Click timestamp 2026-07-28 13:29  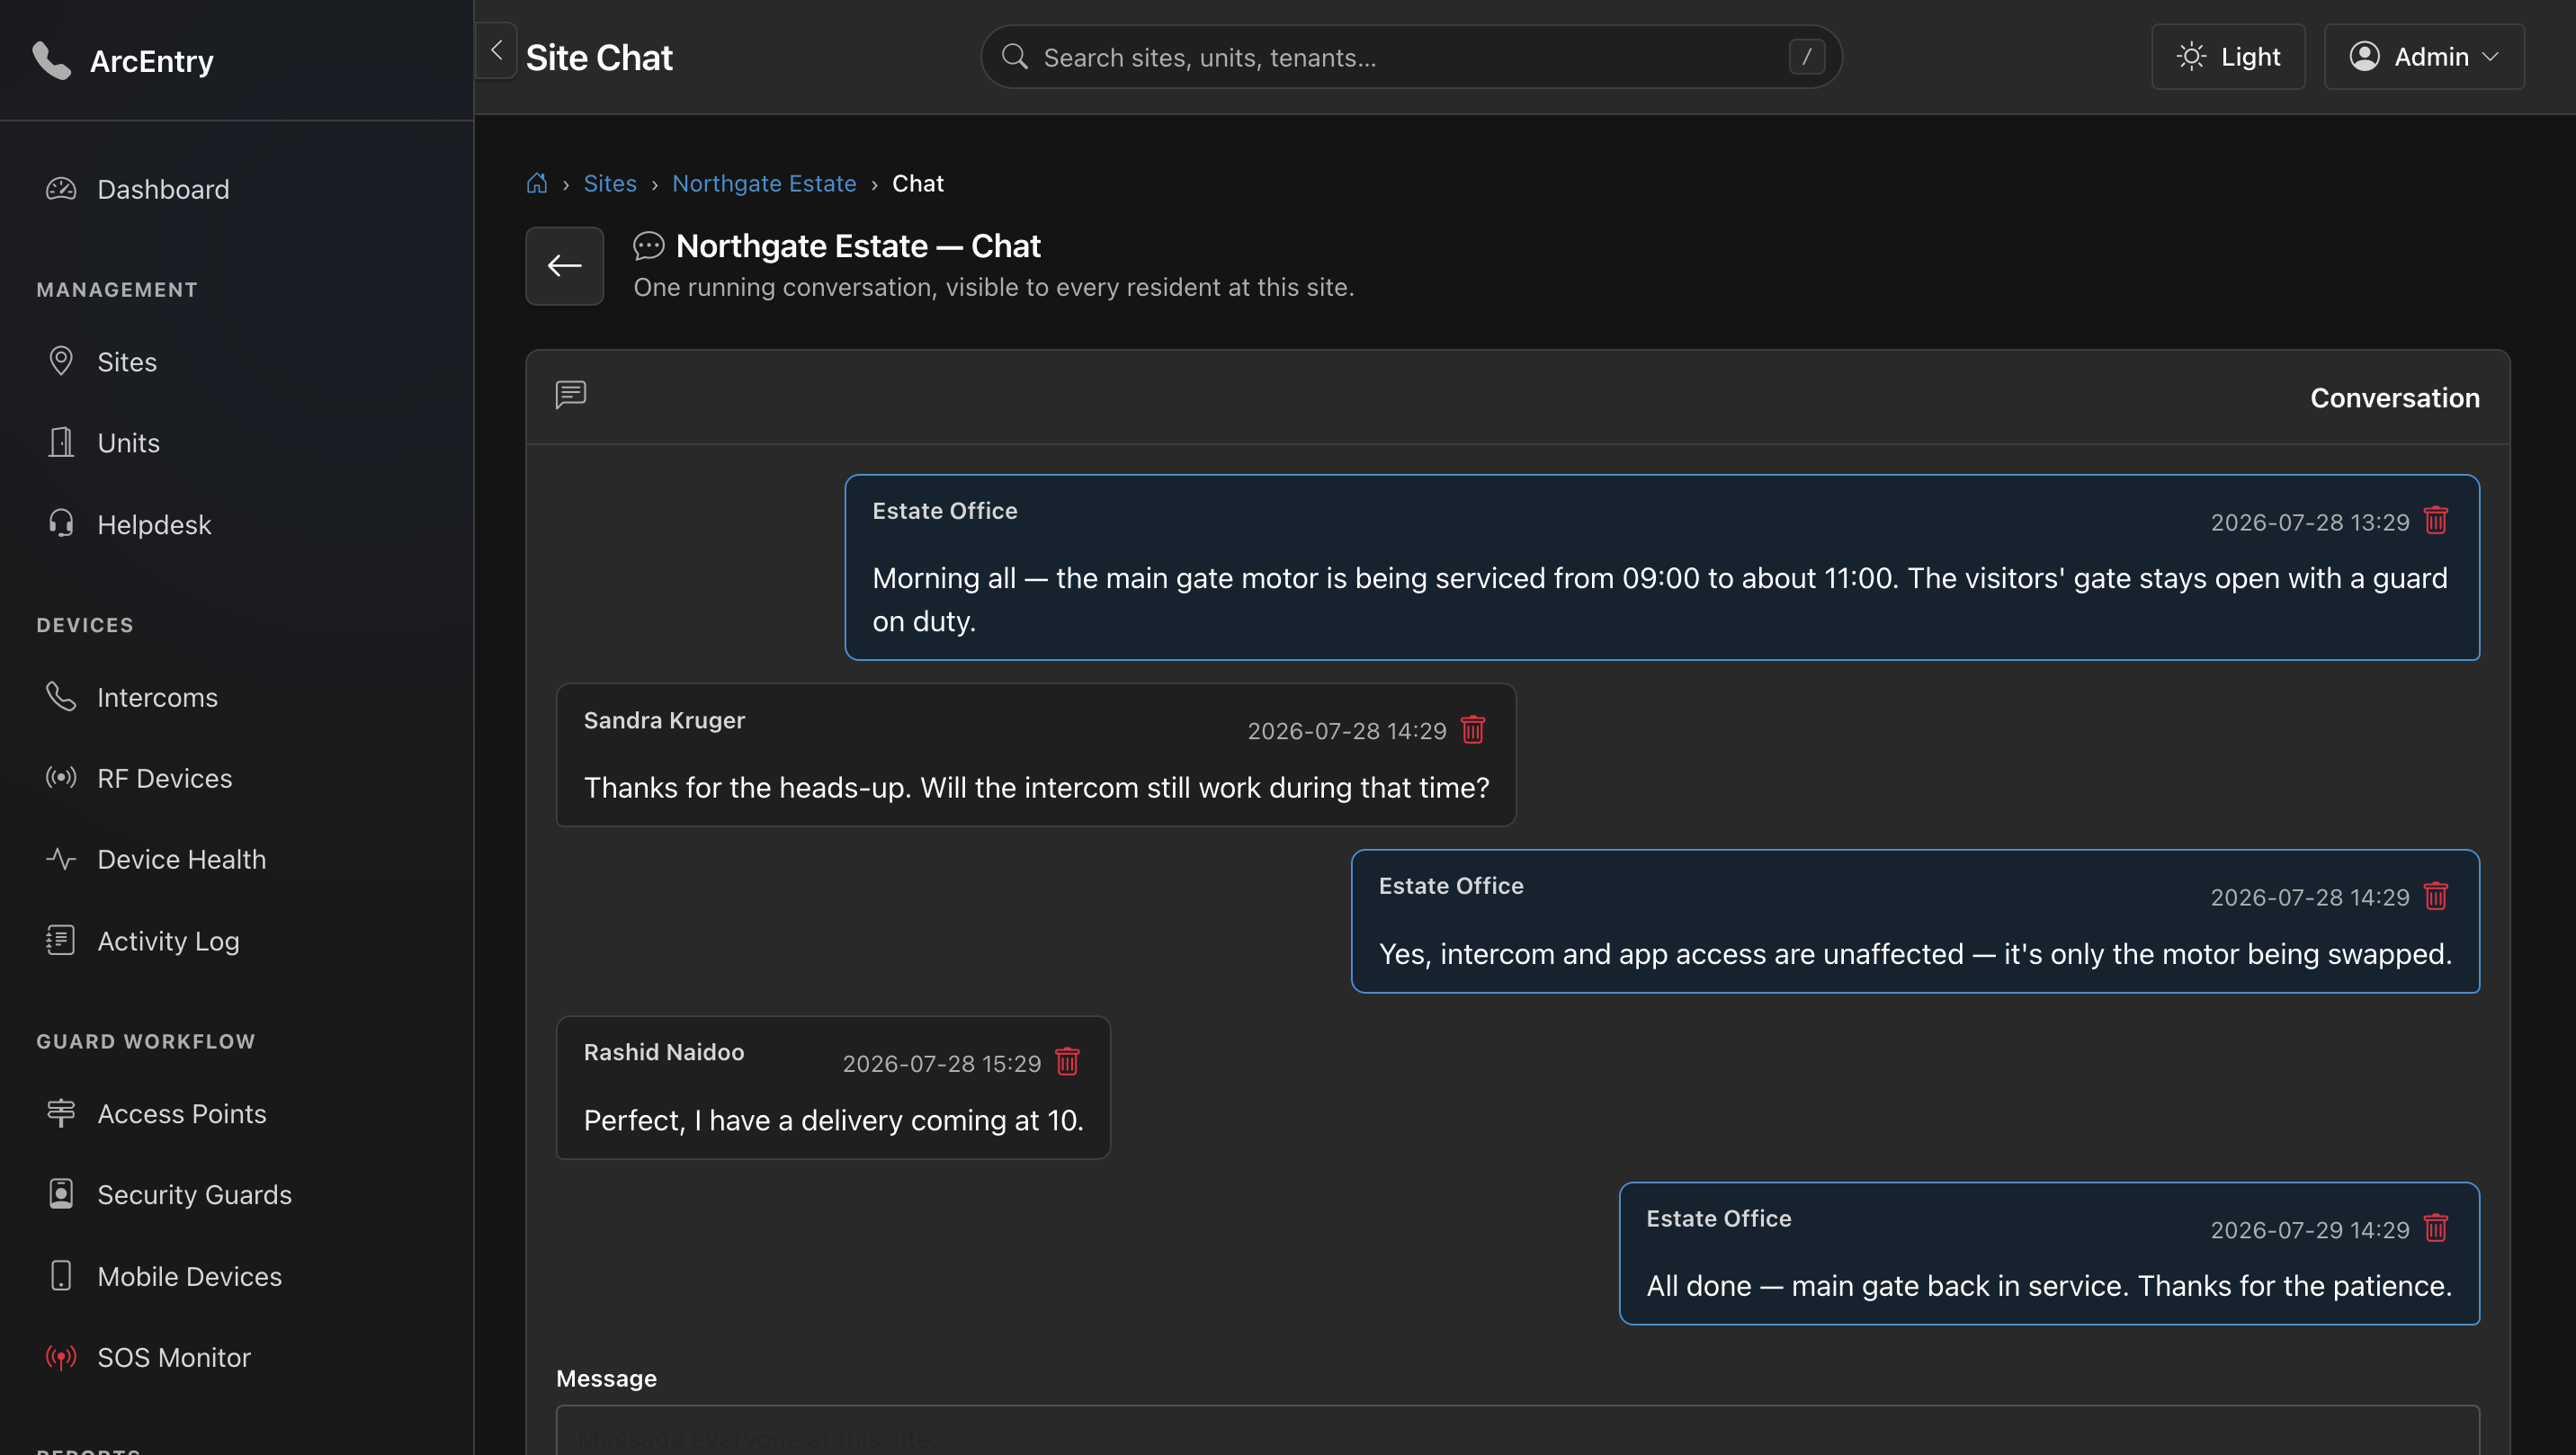(2309, 522)
